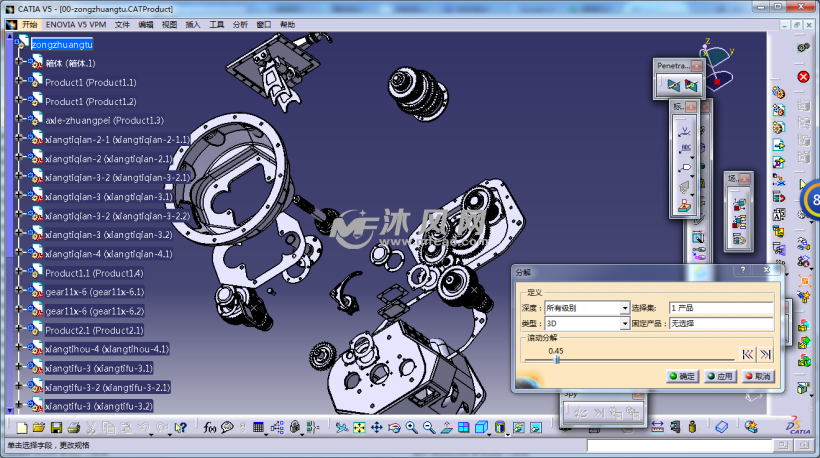Click the Zoom In magnifier icon
The width and height of the screenshot is (820, 458).
[x=412, y=428]
